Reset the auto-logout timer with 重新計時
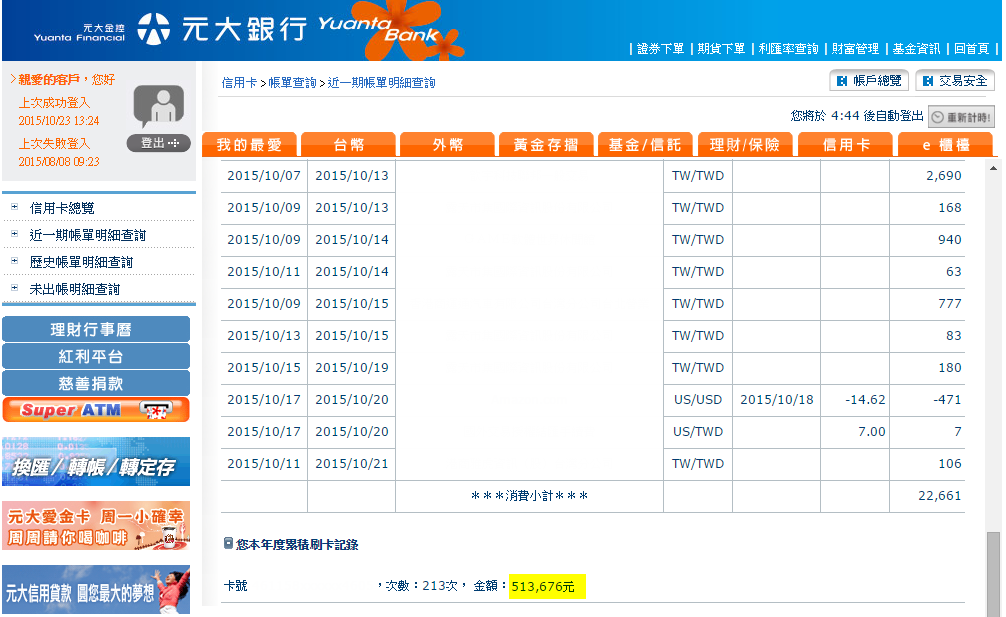The image size is (1006, 617). pos(960,116)
